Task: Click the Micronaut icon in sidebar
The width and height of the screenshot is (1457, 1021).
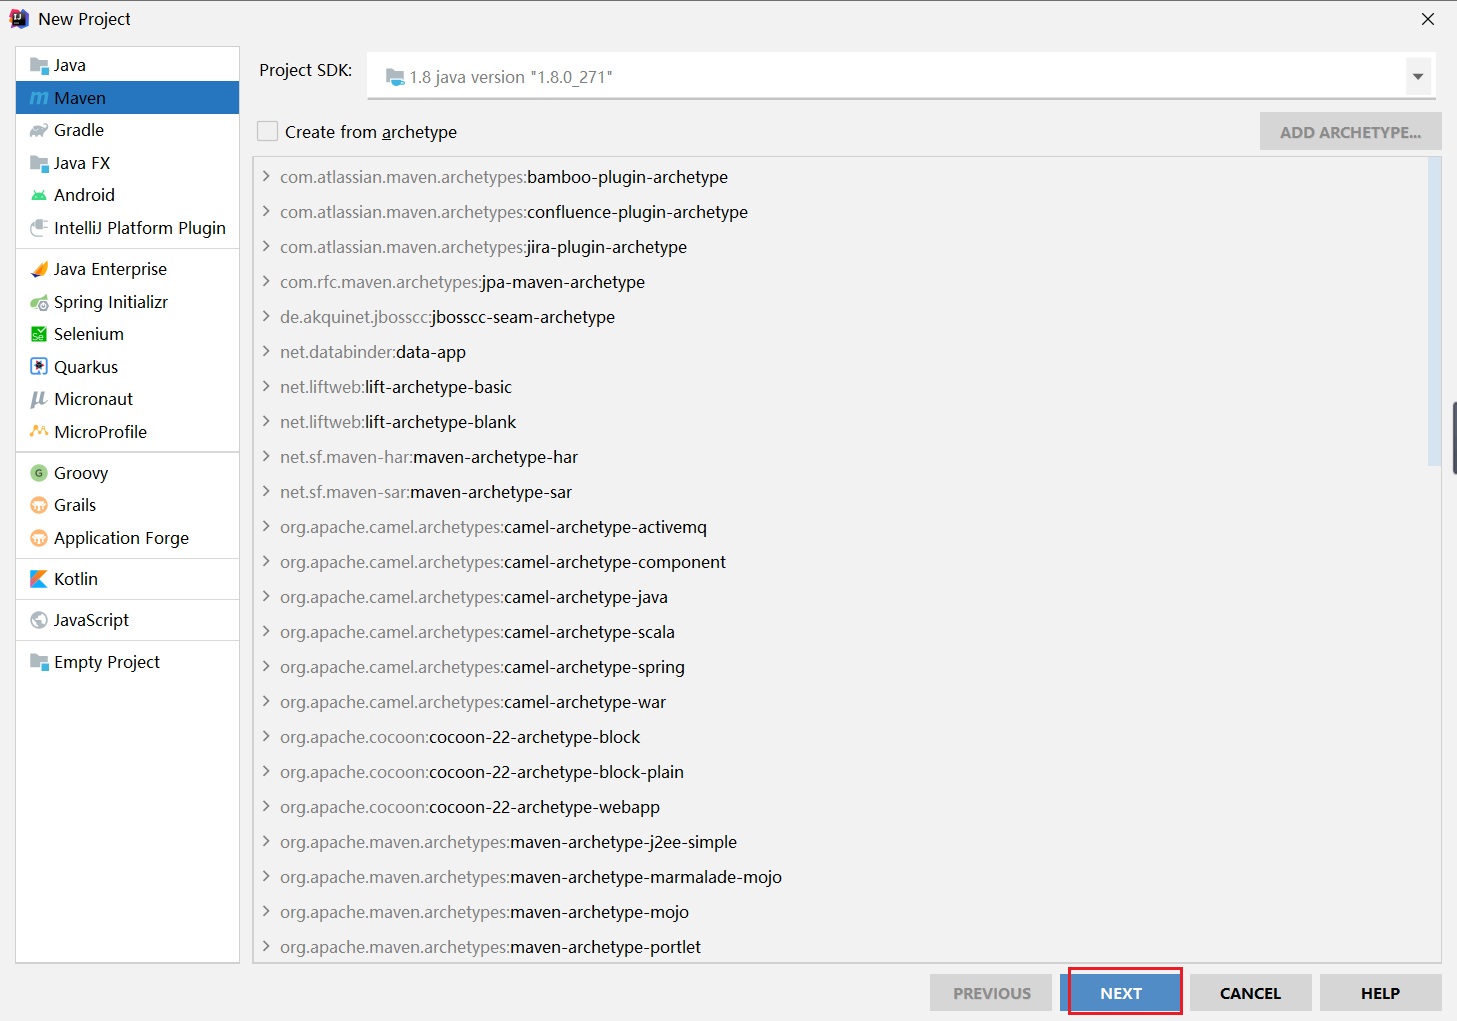Action: (39, 400)
